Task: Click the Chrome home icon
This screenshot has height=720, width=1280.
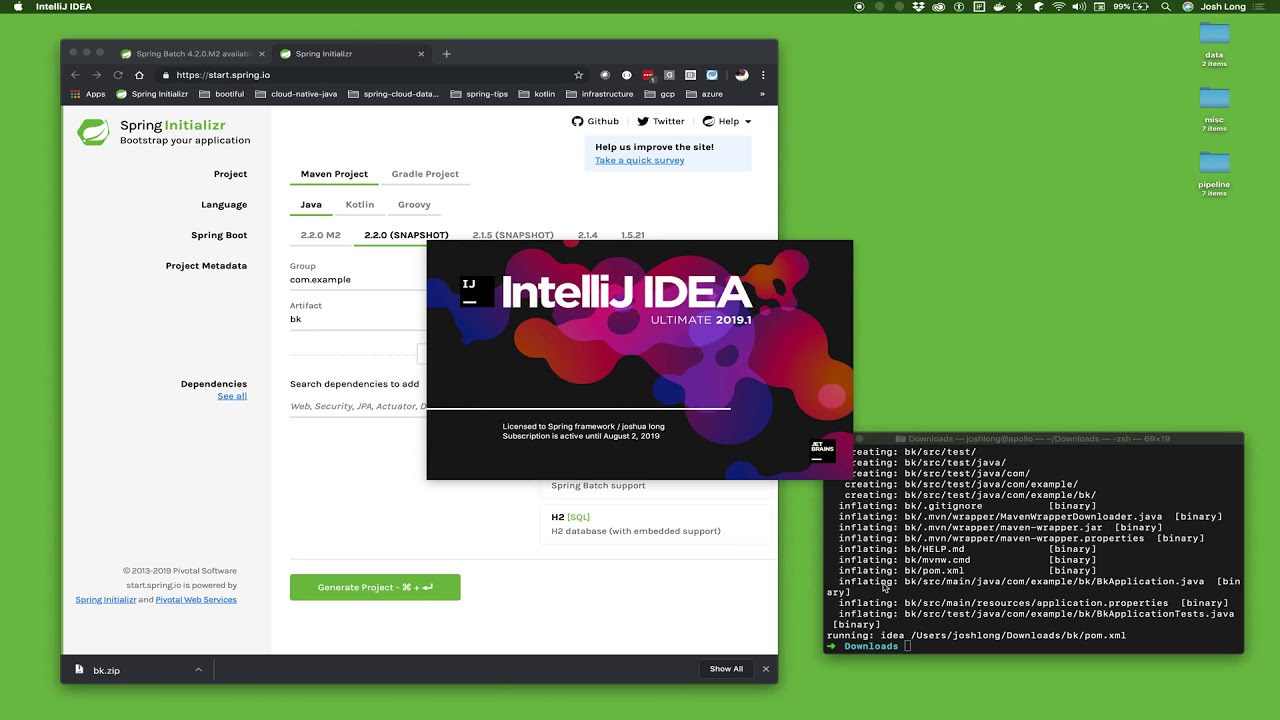Action: point(139,75)
